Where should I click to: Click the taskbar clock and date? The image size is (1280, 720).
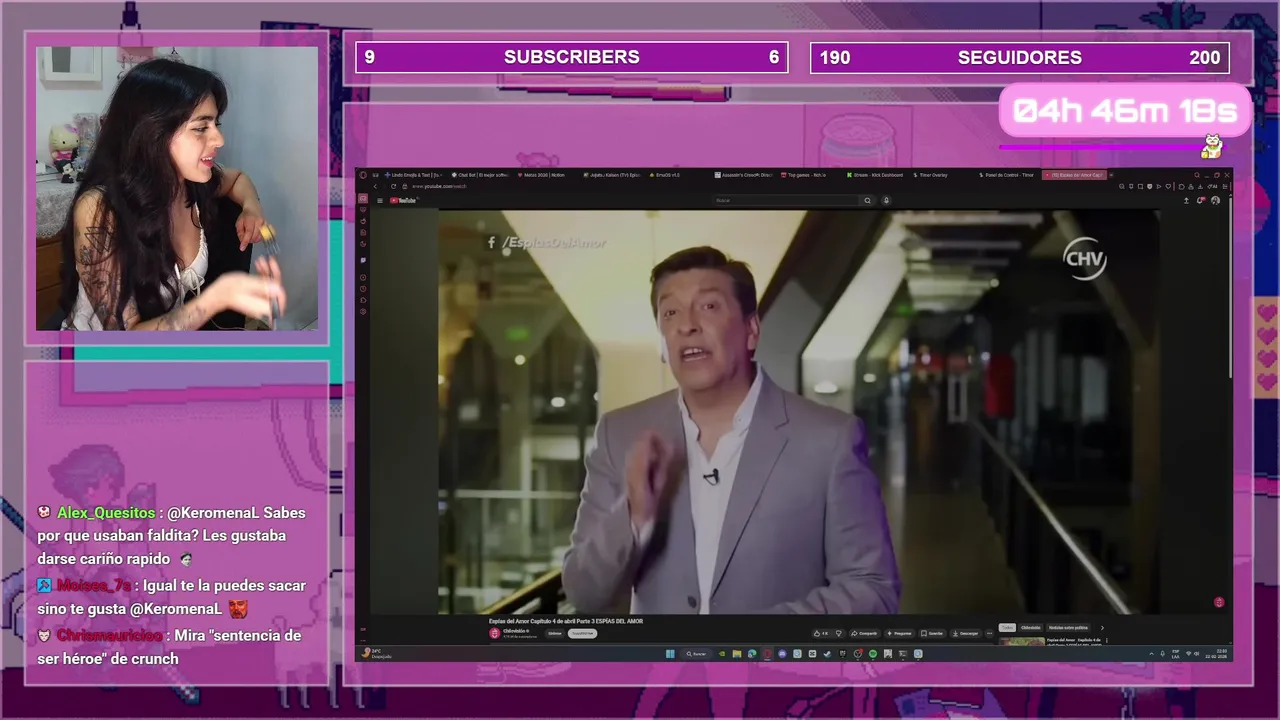coord(1221,654)
